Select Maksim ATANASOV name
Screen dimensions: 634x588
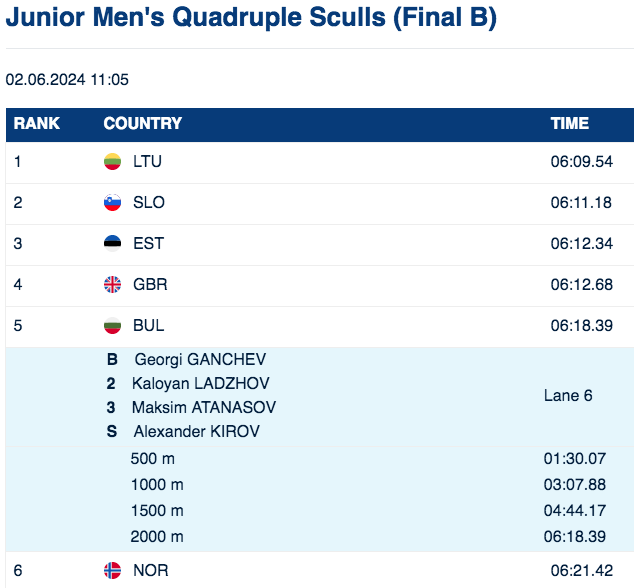[x=204, y=408]
